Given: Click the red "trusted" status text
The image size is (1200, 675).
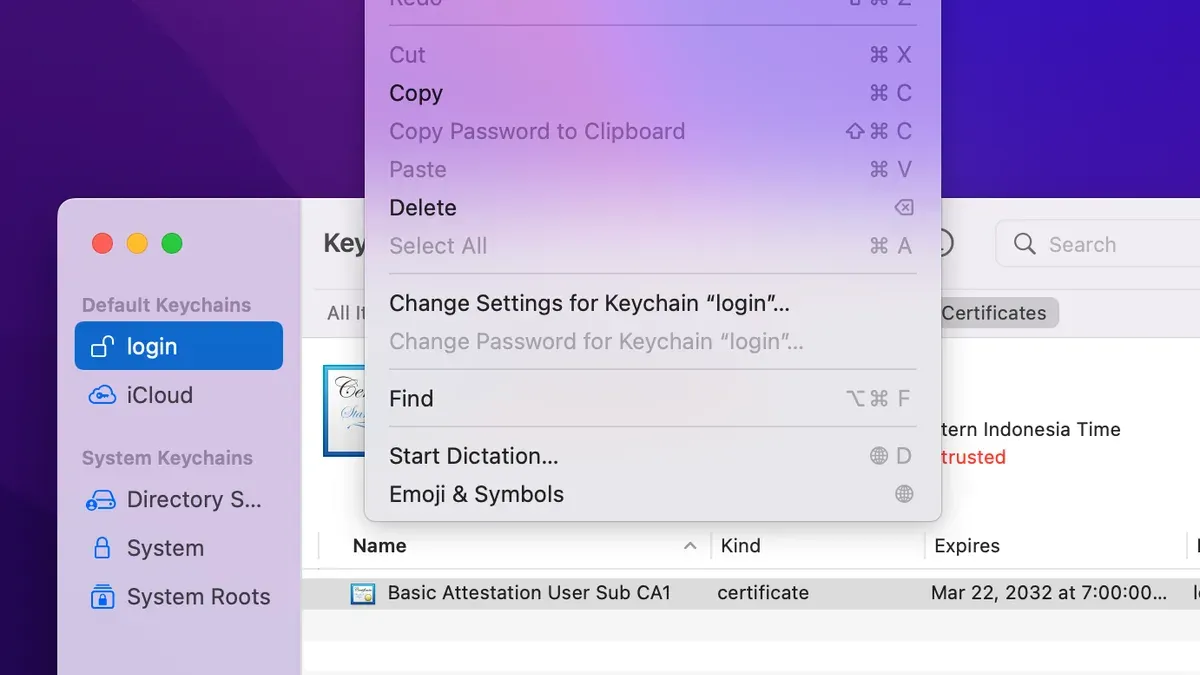Looking at the screenshot, I should pos(974,457).
